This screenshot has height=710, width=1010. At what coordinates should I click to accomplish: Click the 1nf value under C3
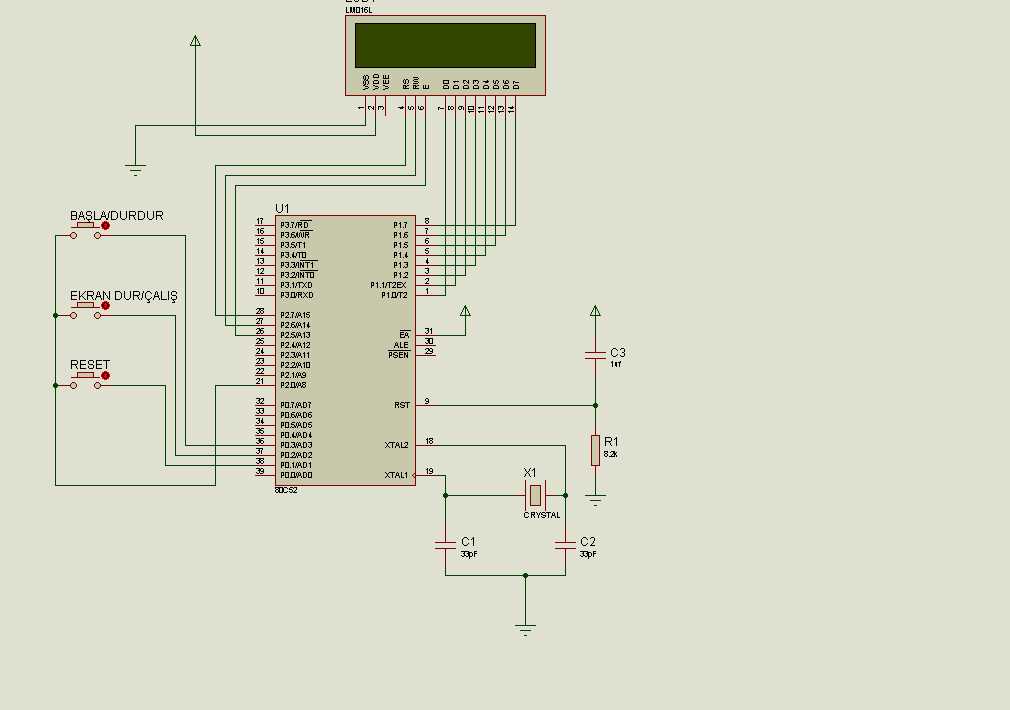[616, 365]
